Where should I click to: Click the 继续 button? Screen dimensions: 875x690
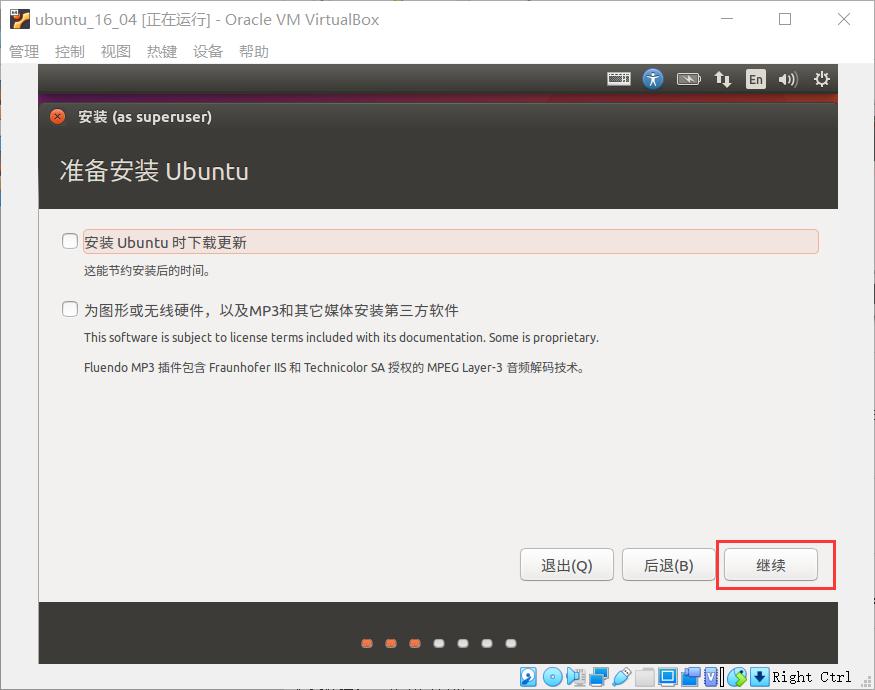point(771,565)
